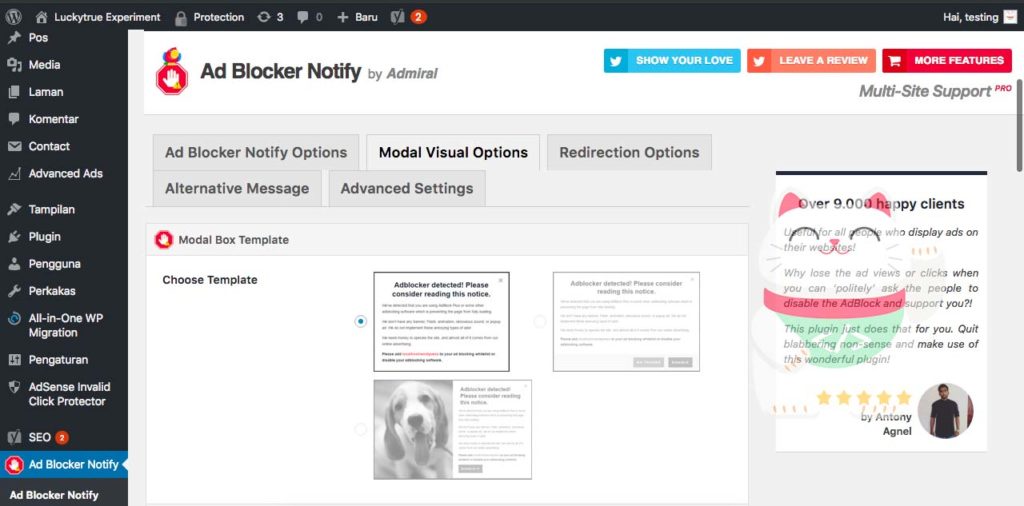The height and width of the screenshot is (506, 1024).
Task: Click the SHOW YOUR LOVE Twitter button
Action: coord(672,60)
